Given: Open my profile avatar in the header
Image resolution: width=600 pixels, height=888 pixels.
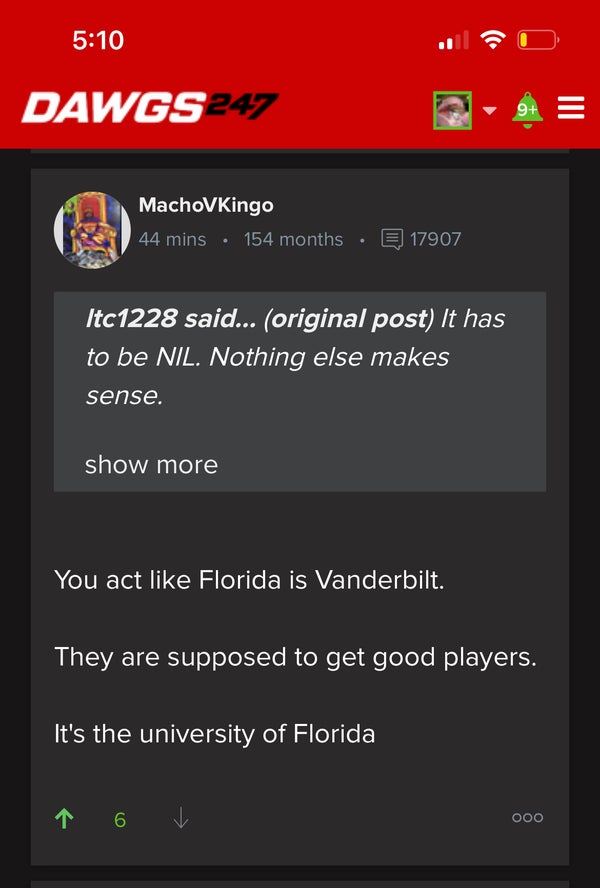Looking at the screenshot, I should point(452,109).
